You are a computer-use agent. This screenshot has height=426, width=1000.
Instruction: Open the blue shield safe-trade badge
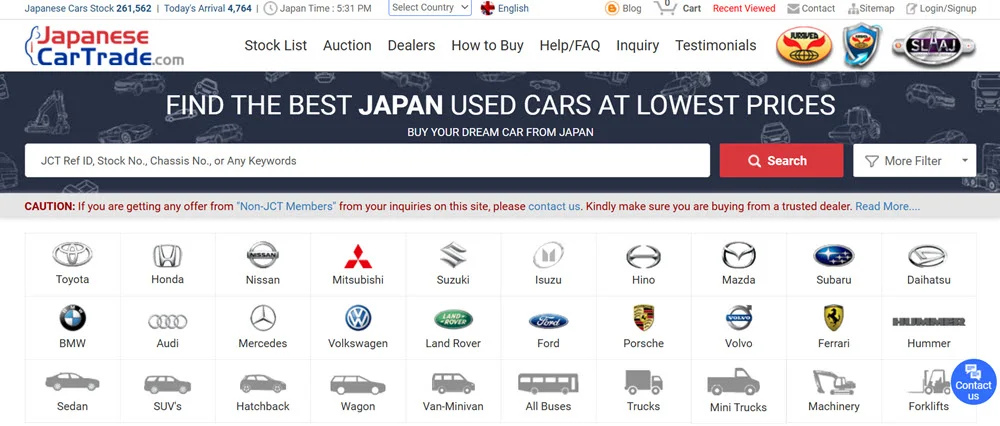(x=862, y=45)
